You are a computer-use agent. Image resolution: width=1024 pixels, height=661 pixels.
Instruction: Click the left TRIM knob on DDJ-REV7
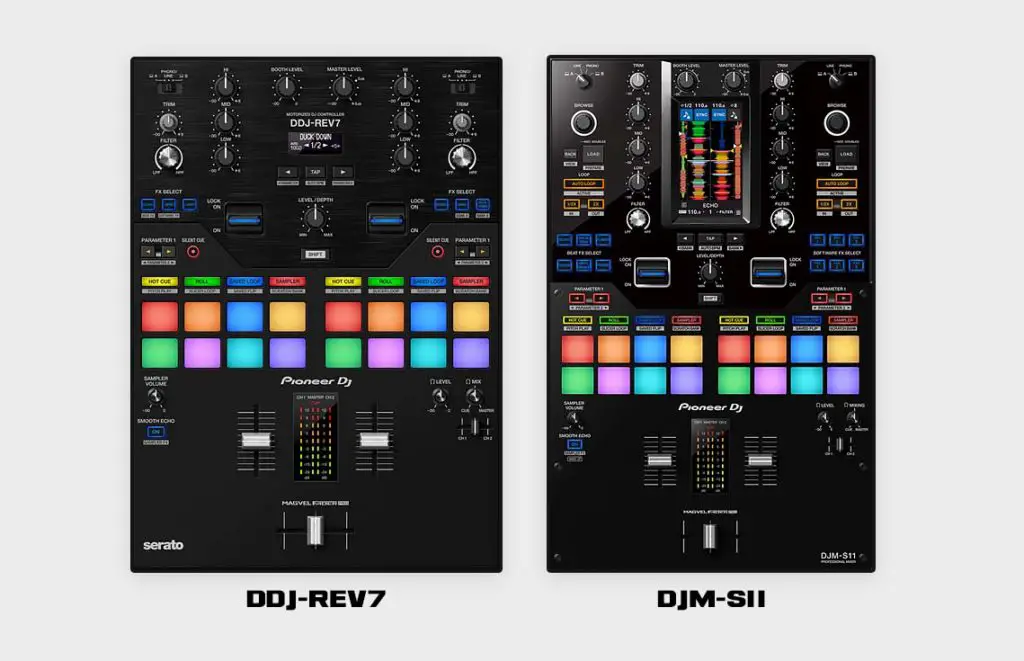(x=168, y=121)
